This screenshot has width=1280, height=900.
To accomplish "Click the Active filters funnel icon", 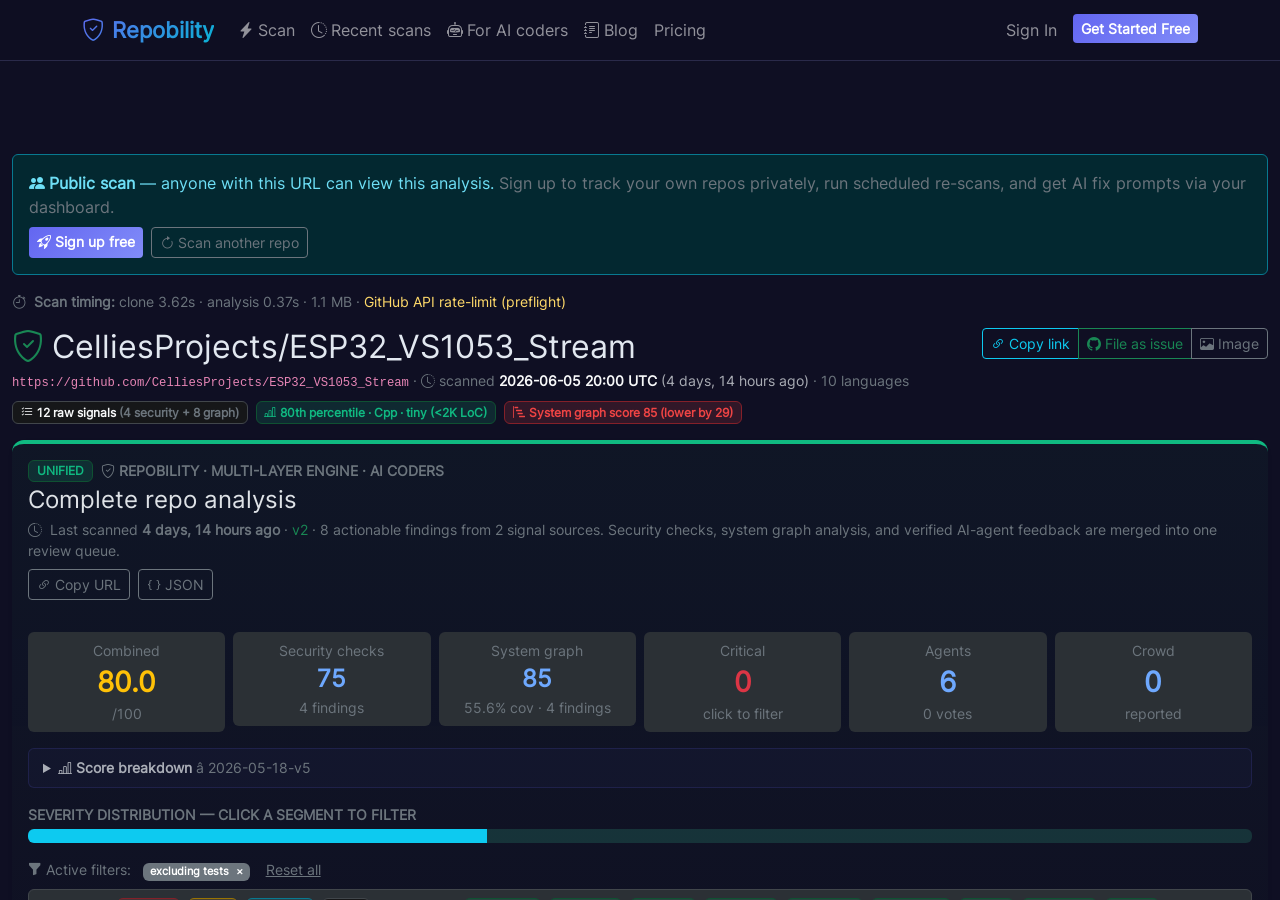I will click(x=35, y=870).
